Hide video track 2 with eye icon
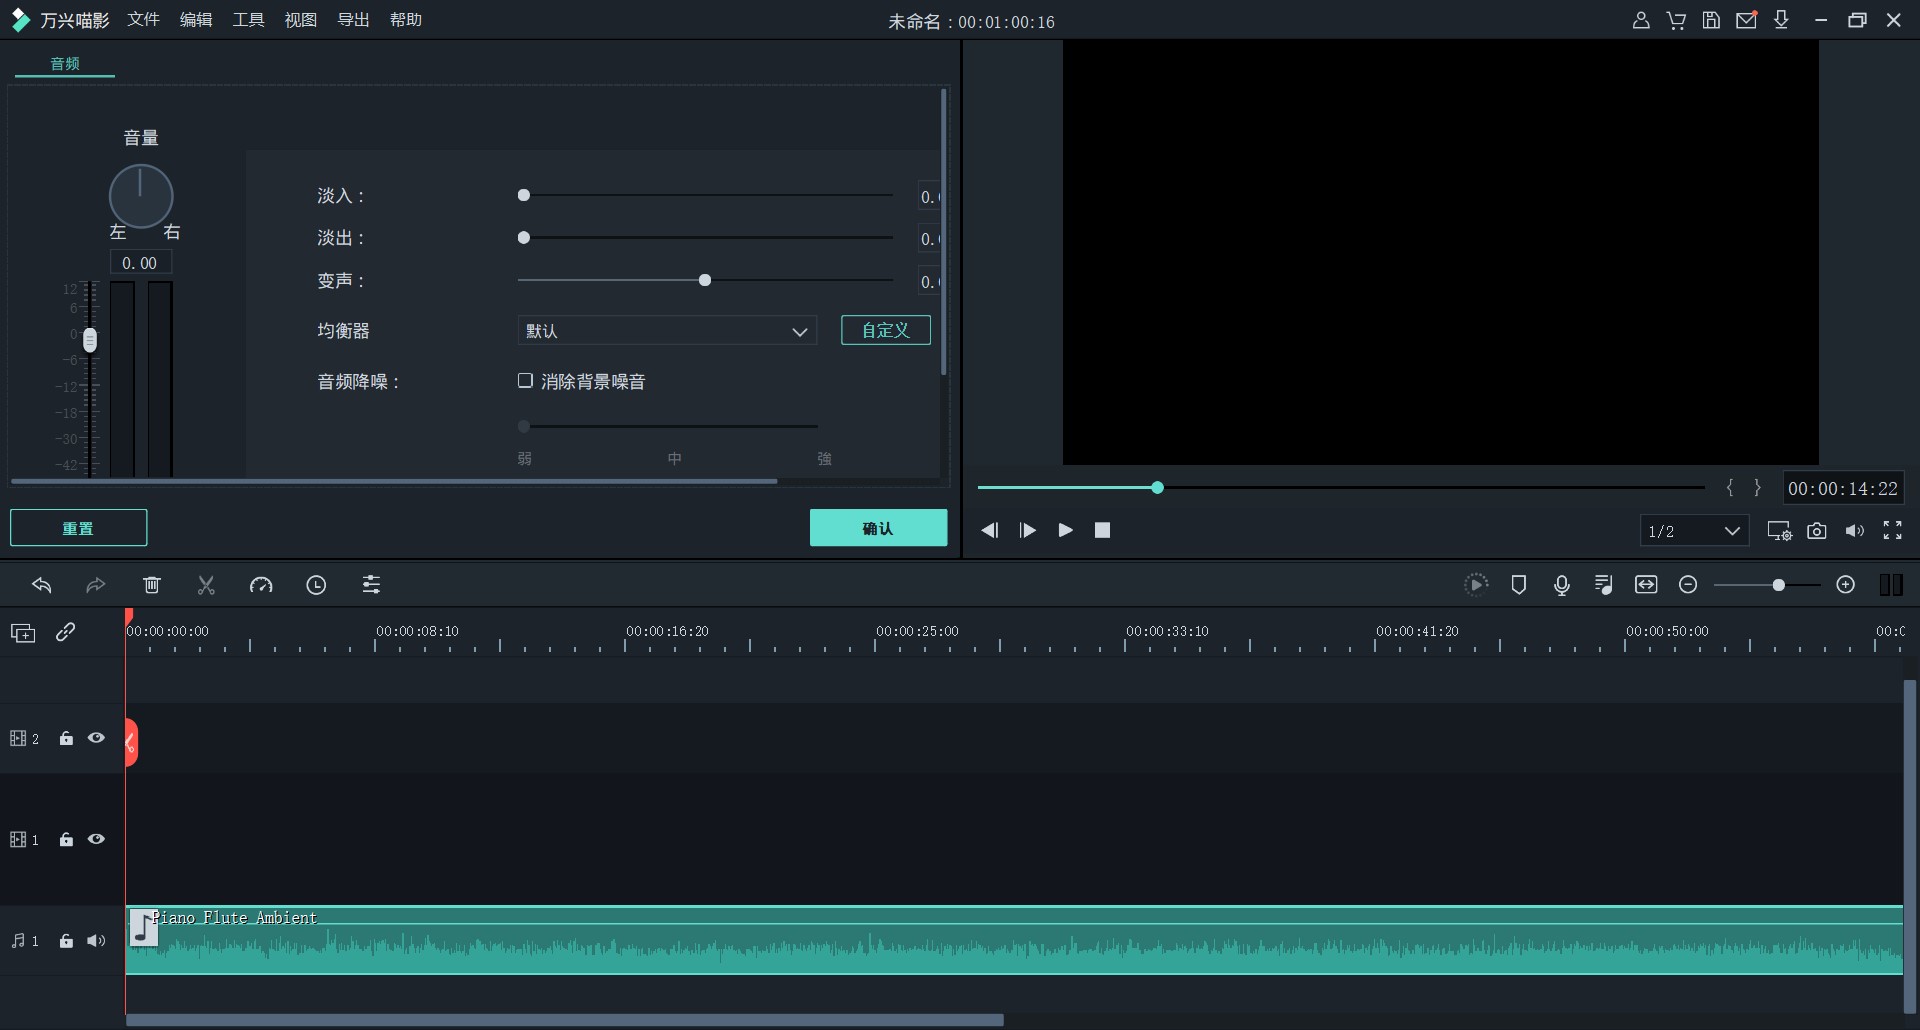Screen dimensions: 1920x1030 pyautogui.click(x=96, y=738)
